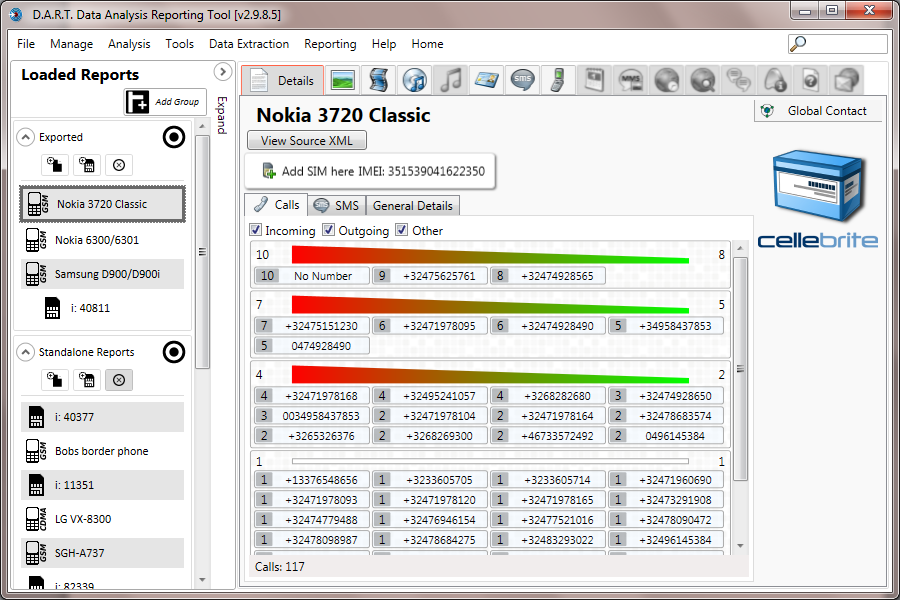Open the globe with clock web history tab
This screenshot has height=600, width=900.
[x=666, y=80]
